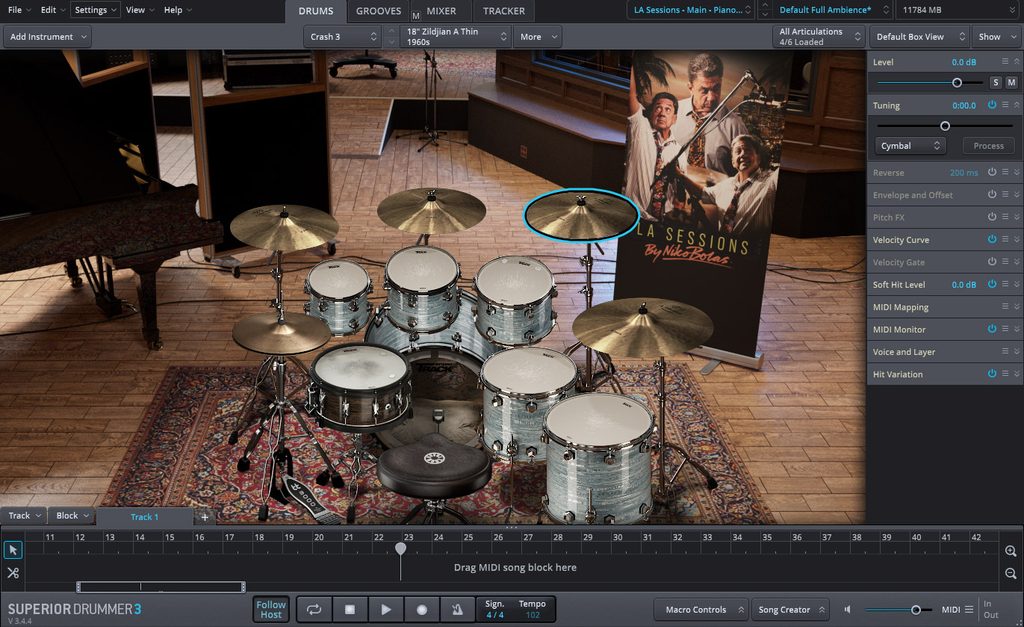1024x627 pixels.
Task: Open the Tuning section menu icon
Action: click(1005, 104)
